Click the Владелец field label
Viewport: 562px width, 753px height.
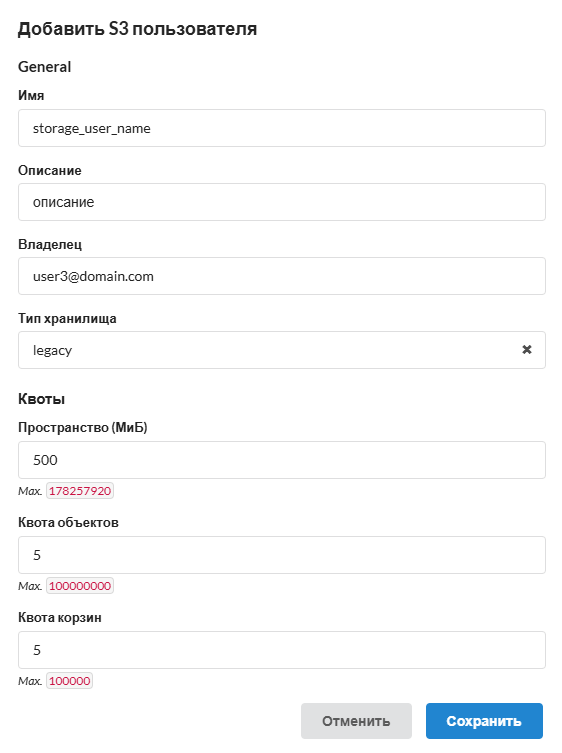point(50,245)
